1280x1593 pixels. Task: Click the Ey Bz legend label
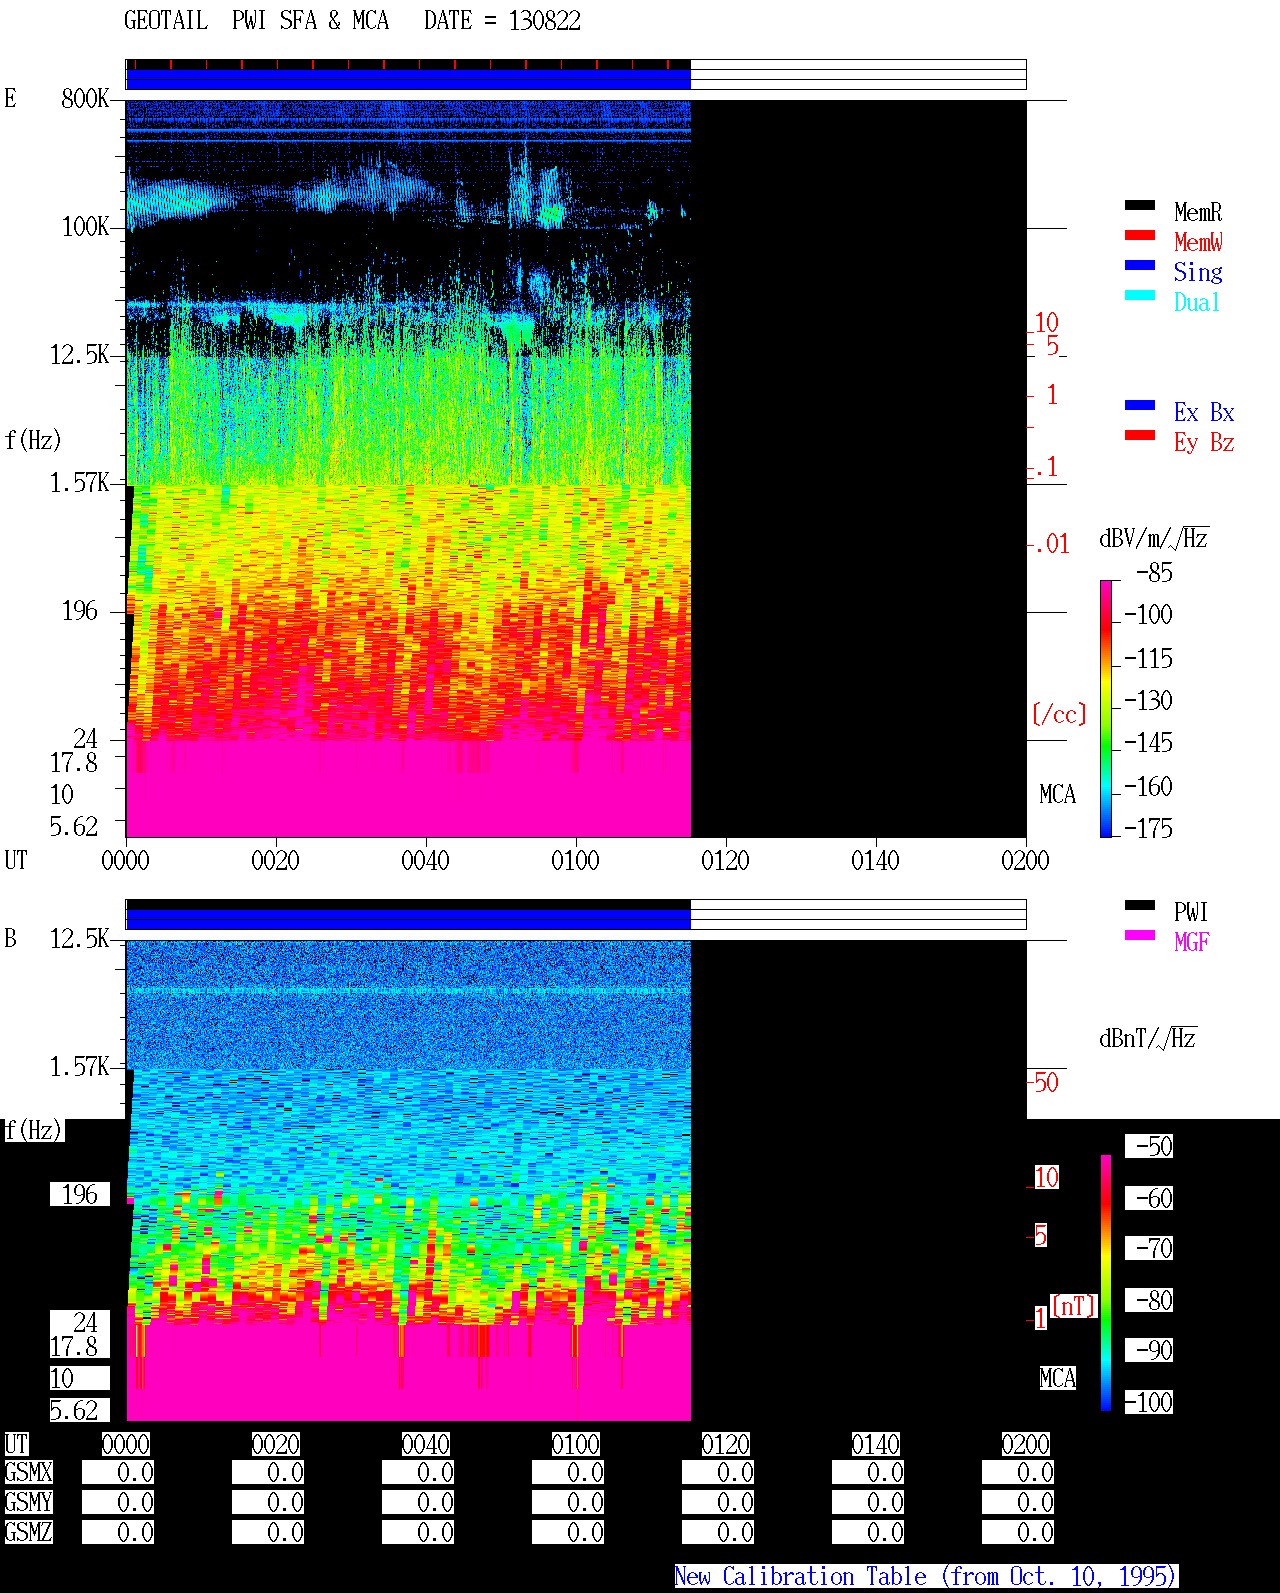[1204, 442]
